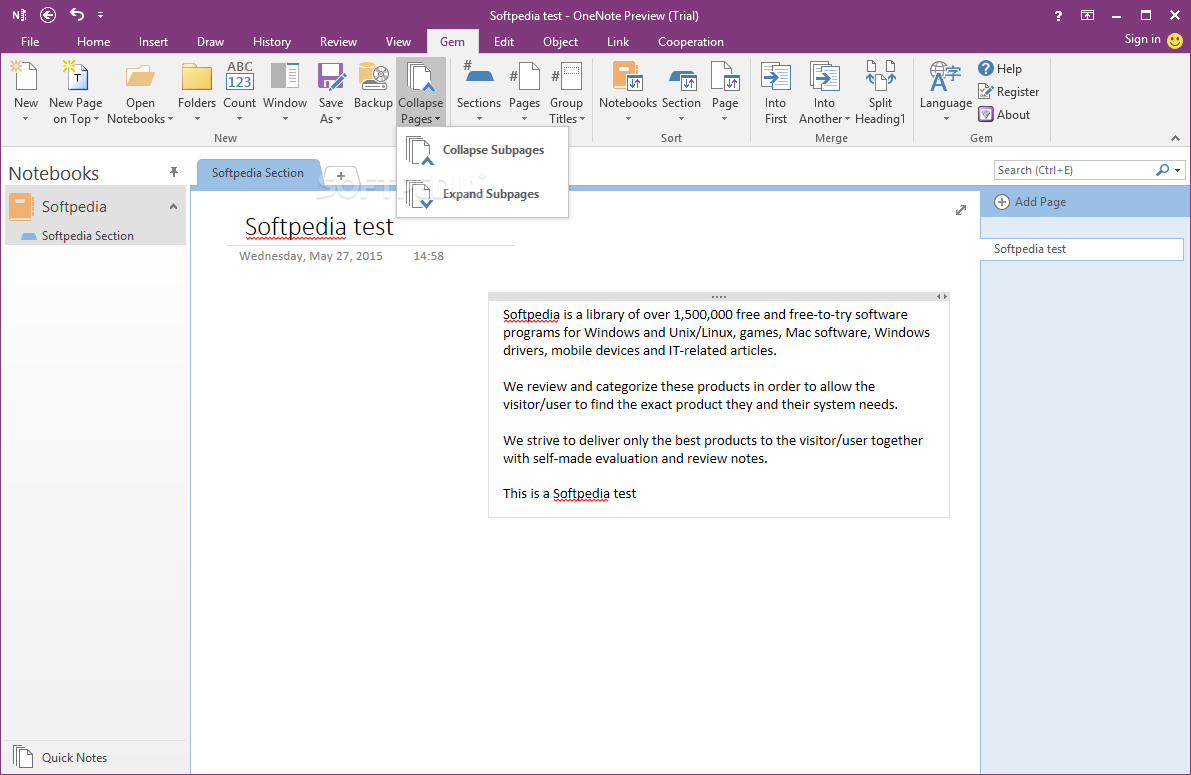Switch to the Edit tab

[x=504, y=42]
